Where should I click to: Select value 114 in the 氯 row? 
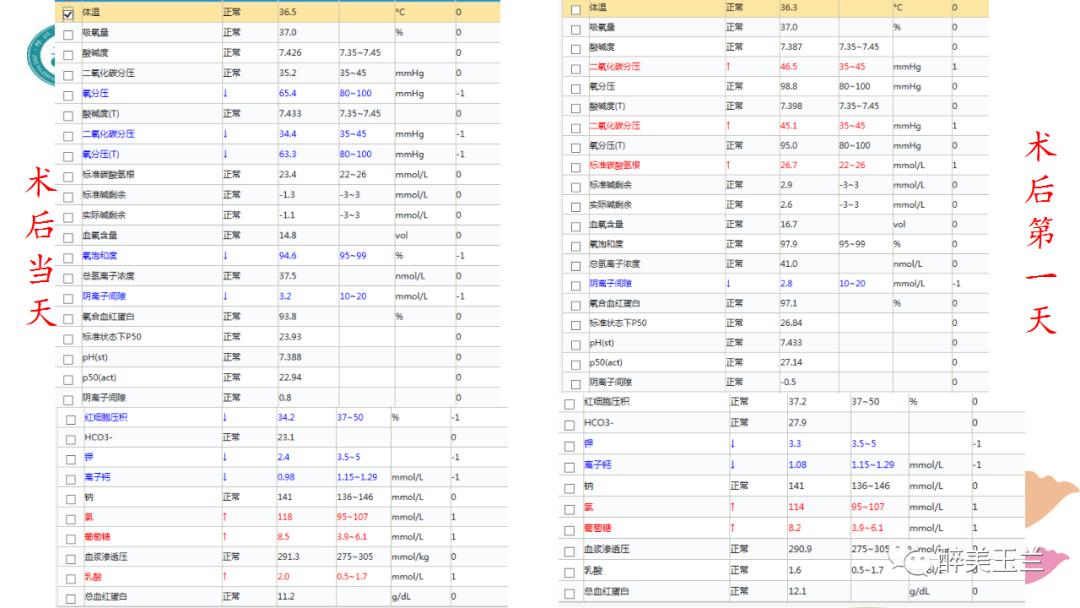[x=796, y=507]
